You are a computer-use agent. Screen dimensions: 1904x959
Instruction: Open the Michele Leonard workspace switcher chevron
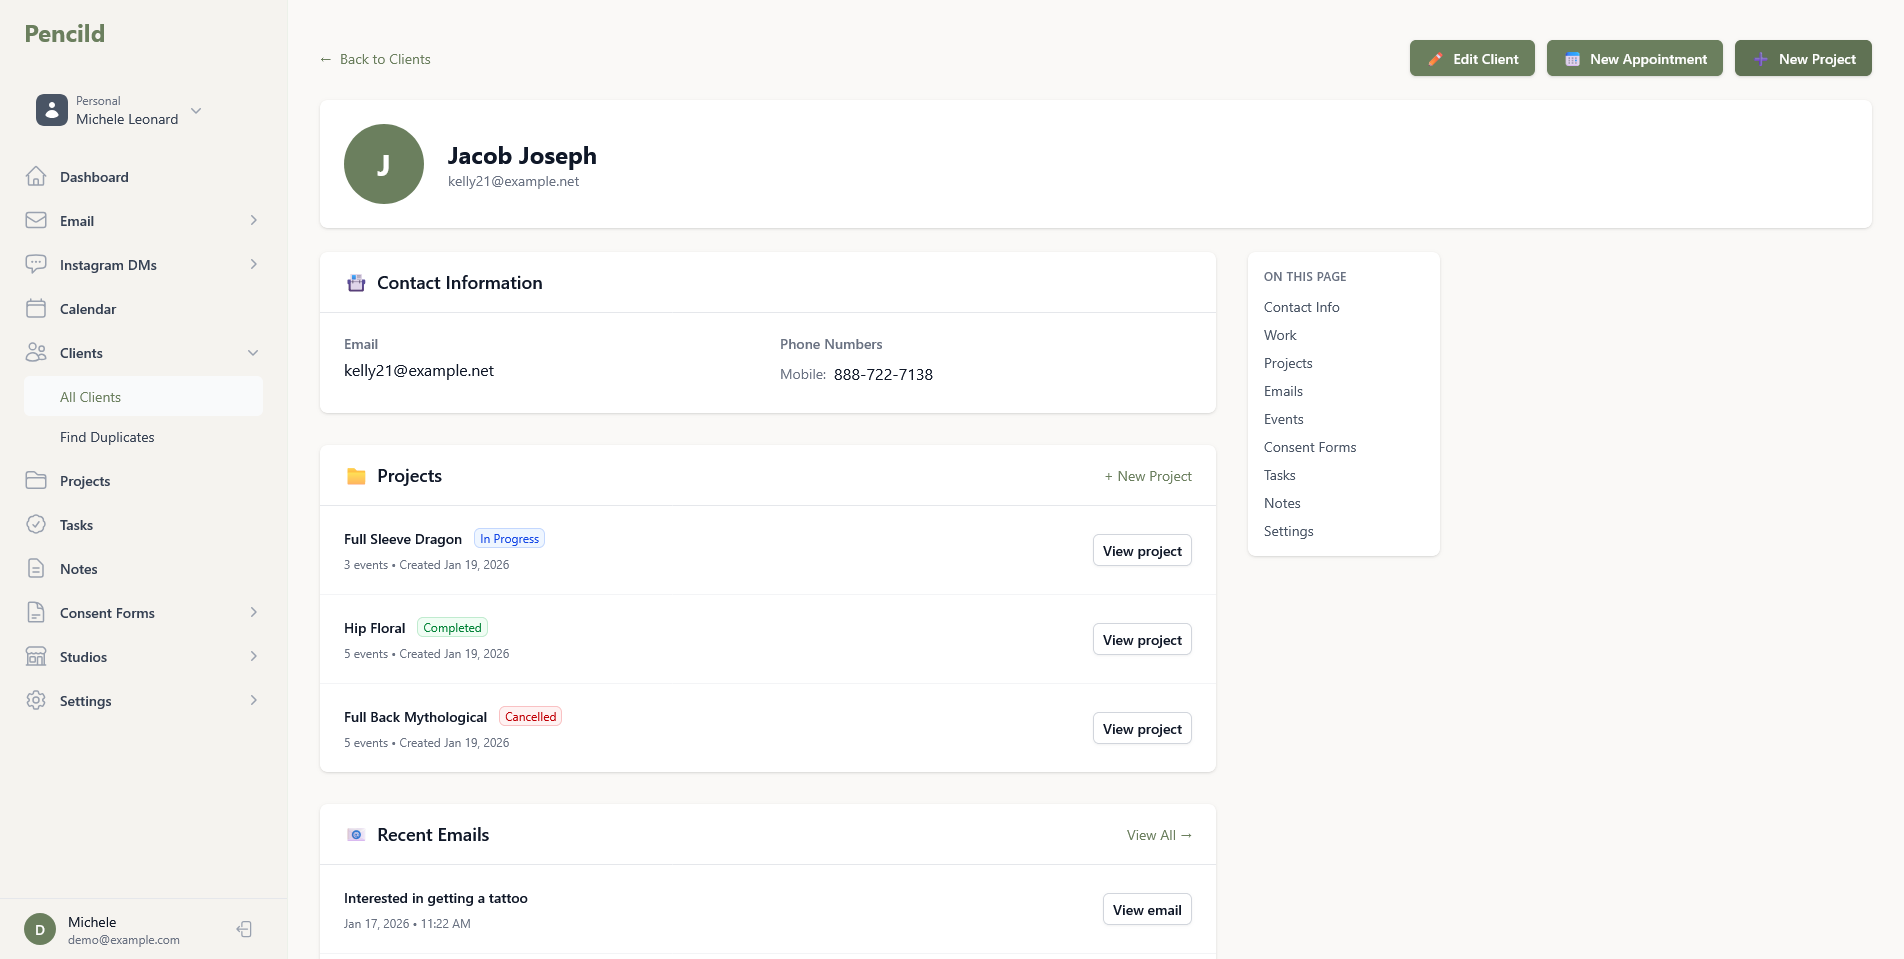tap(196, 111)
